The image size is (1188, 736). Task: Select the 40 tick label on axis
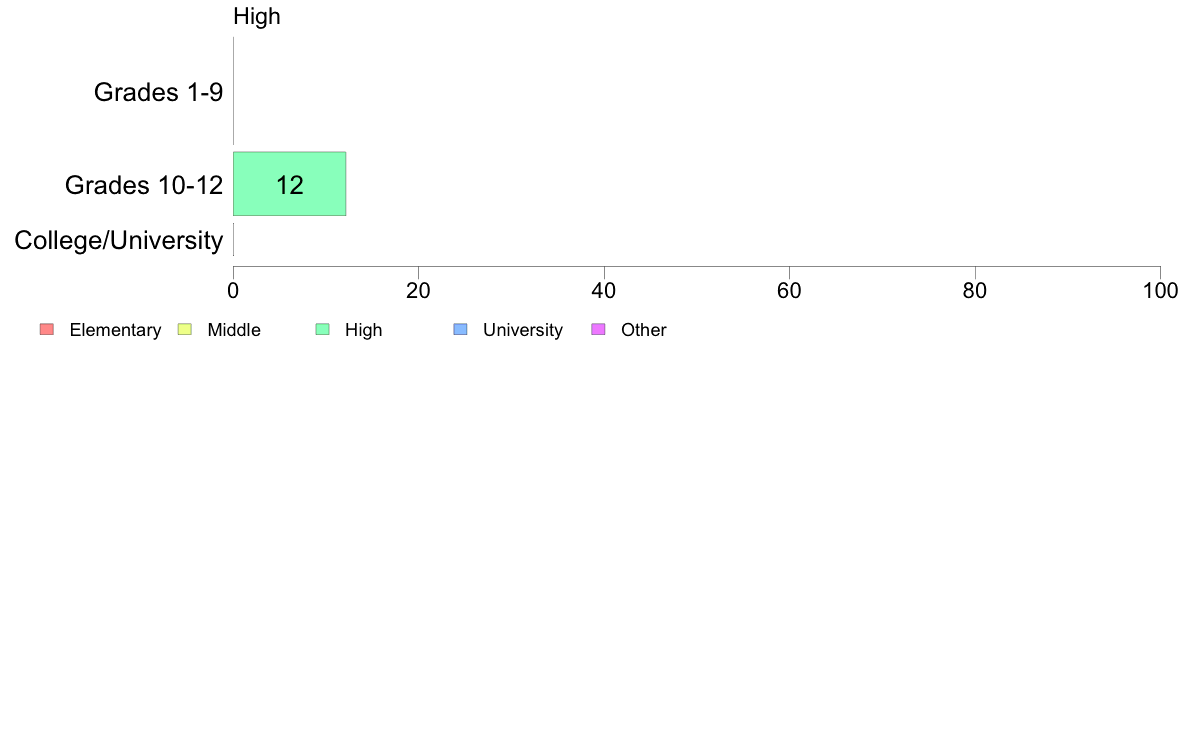(x=604, y=291)
